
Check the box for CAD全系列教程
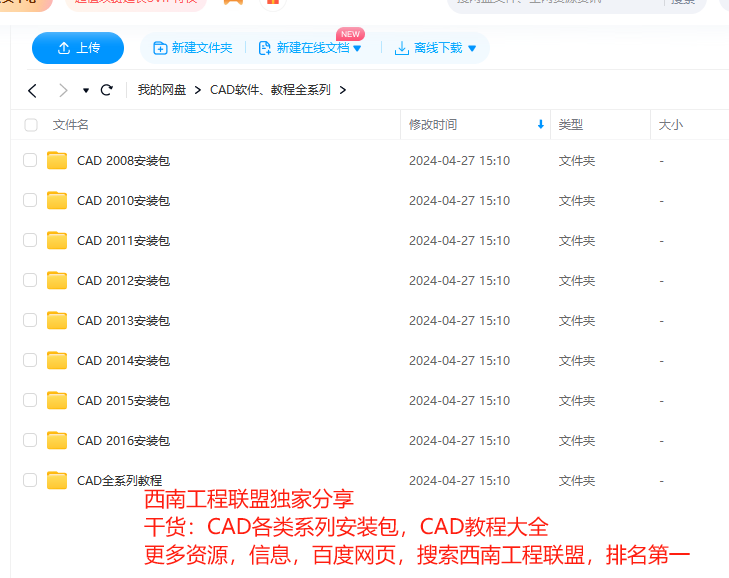pos(30,480)
